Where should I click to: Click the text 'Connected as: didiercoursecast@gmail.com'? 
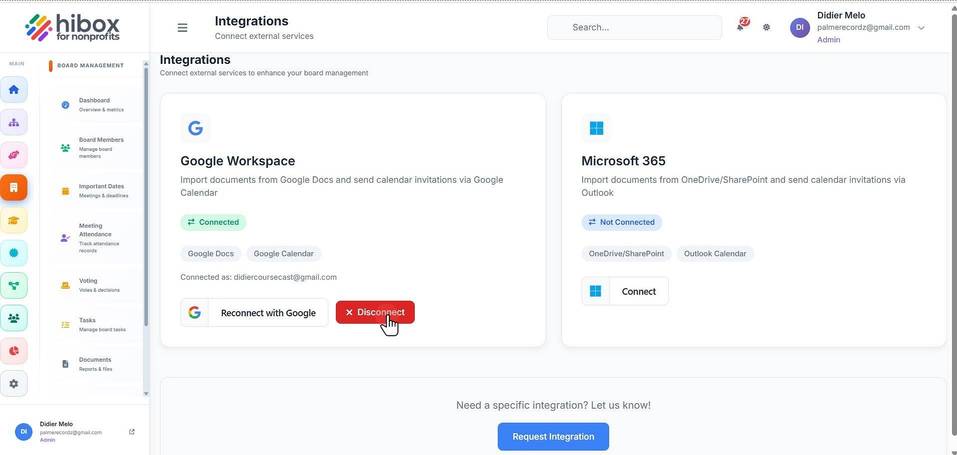point(259,277)
